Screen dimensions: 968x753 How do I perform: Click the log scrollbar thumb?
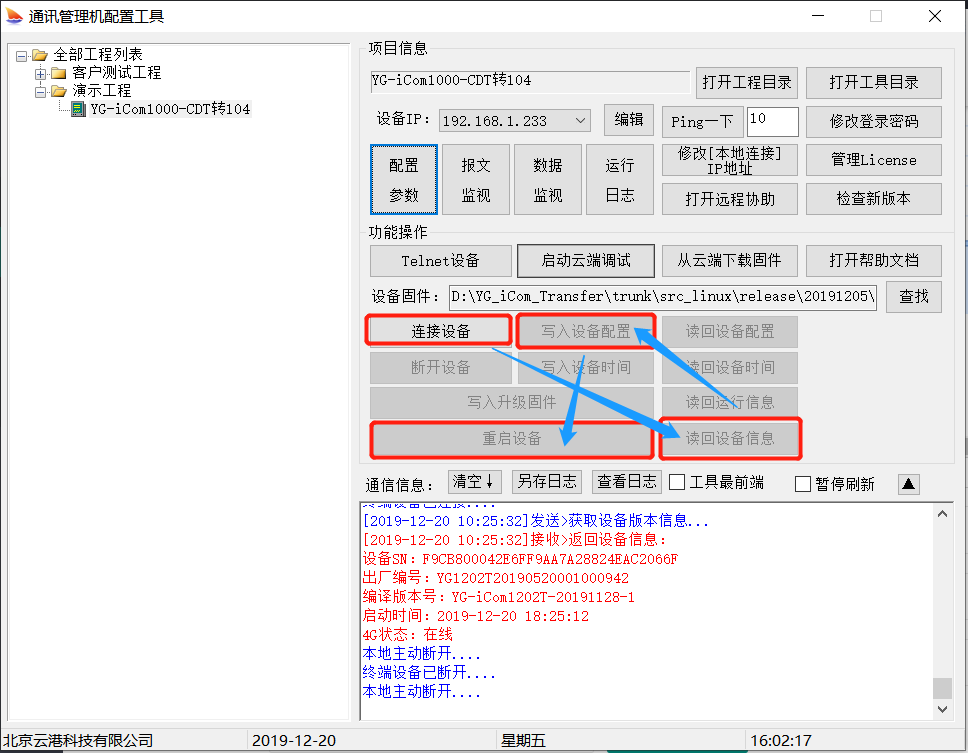(x=942, y=687)
